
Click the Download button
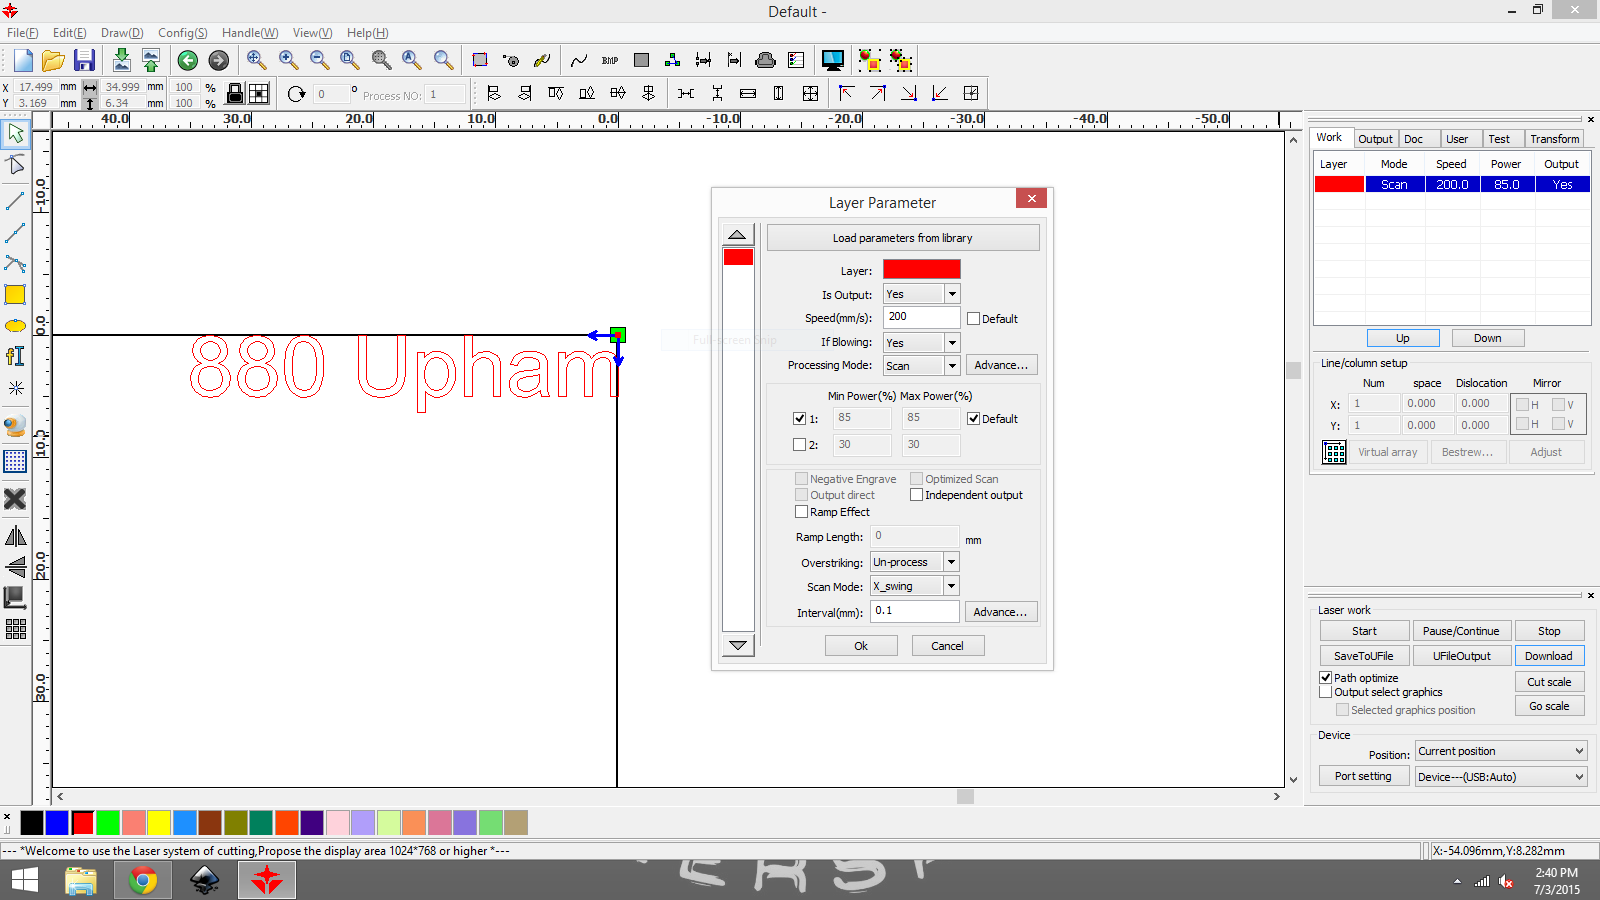coord(1548,656)
